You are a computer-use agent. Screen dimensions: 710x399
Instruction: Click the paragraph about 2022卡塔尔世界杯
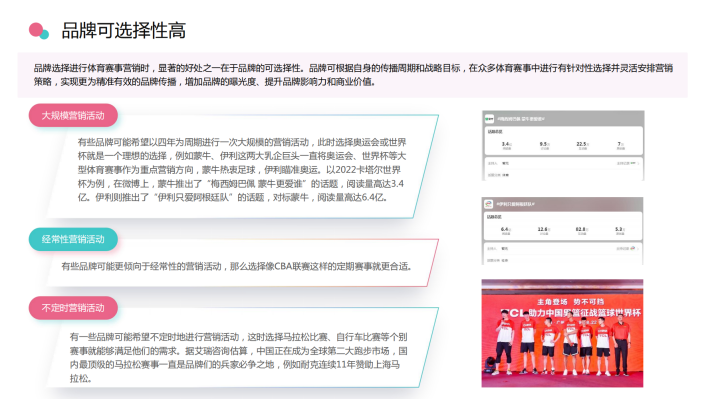(x=242, y=170)
